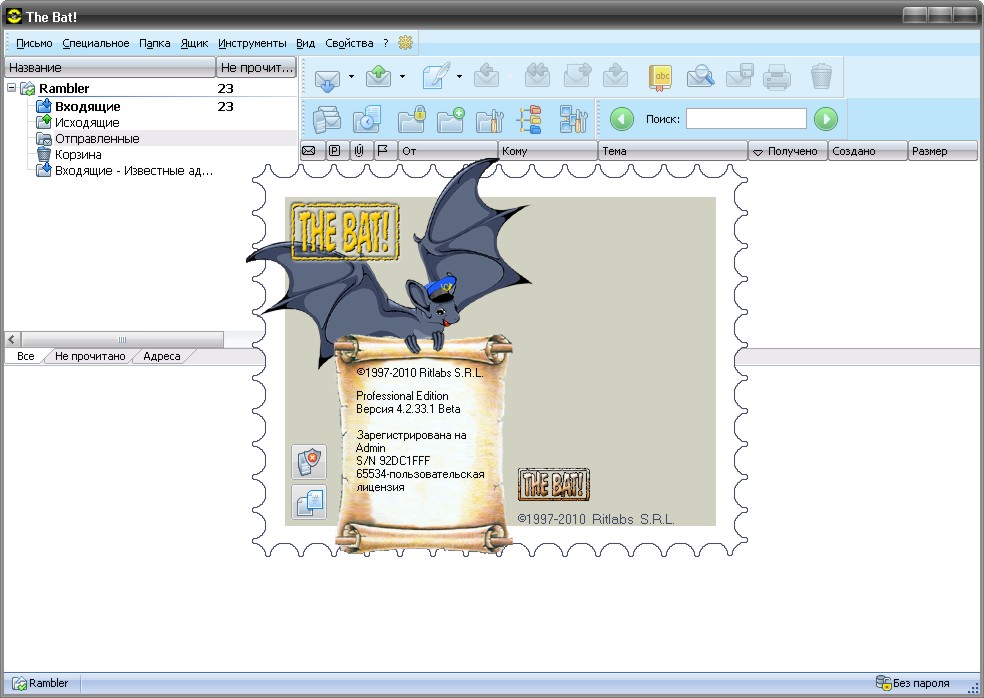This screenshot has width=984, height=698.
Task: Open folder properties tools icon
Action: point(490,119)
